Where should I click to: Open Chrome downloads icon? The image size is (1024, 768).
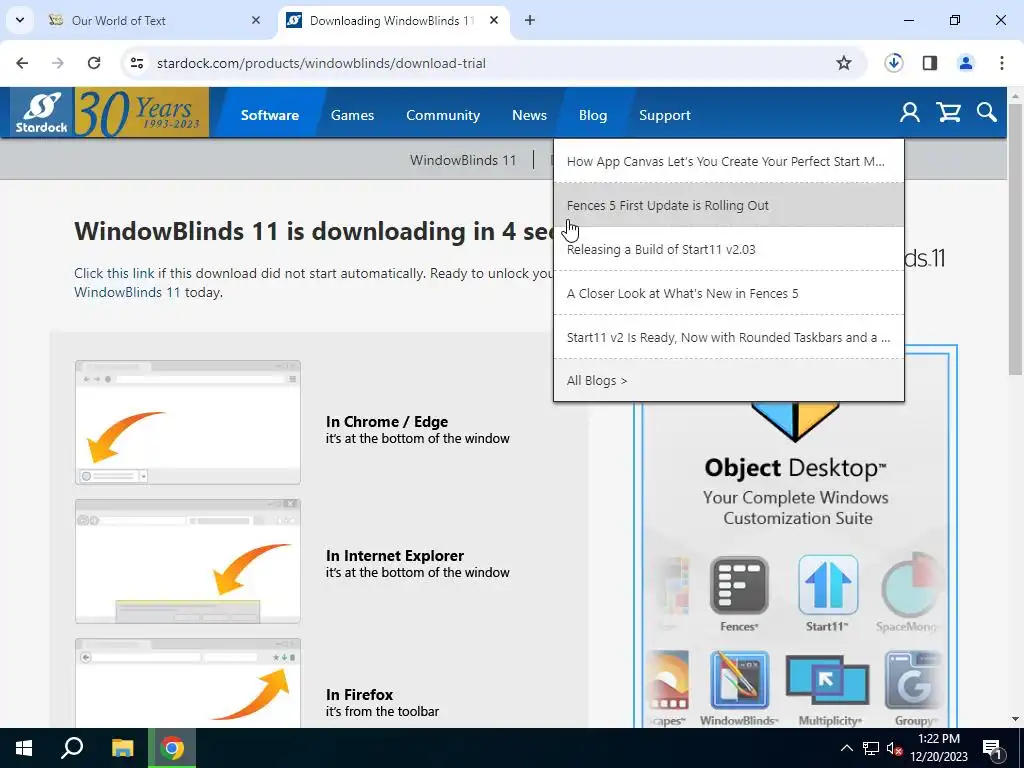click(x=893, y=63)
